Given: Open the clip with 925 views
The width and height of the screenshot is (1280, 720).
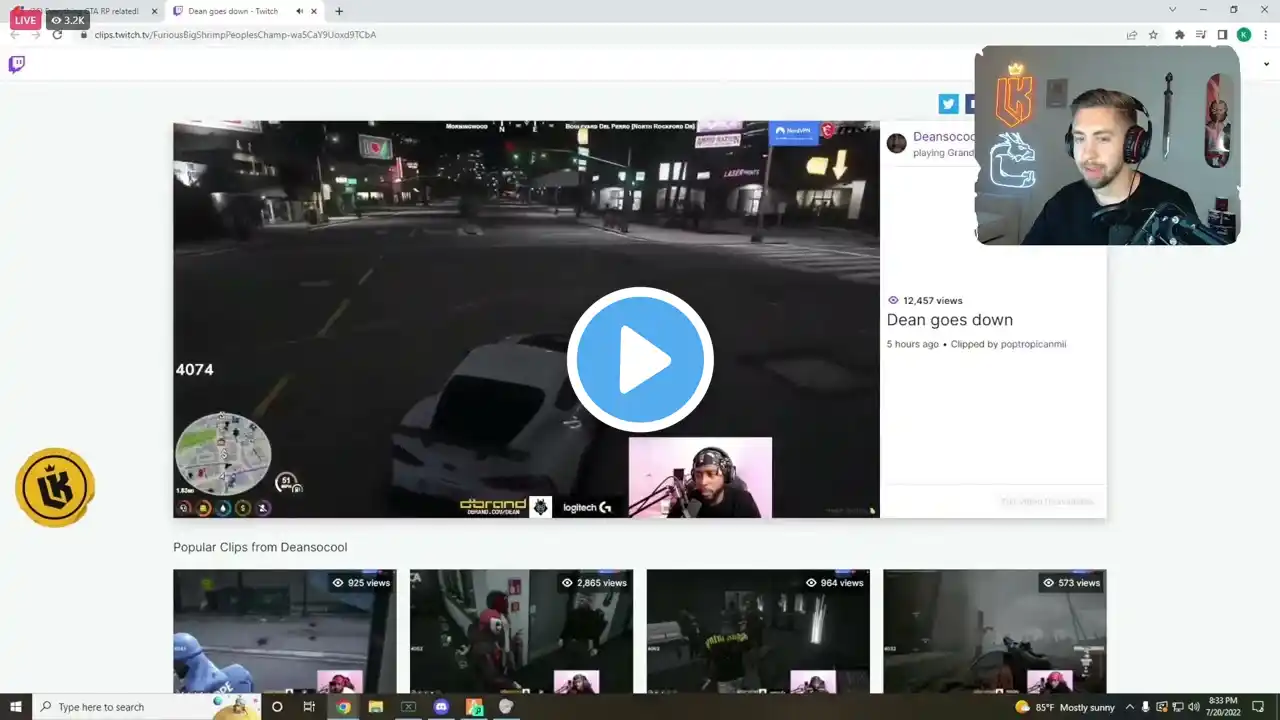Looking at the screenshot, I should tap(285, 631).
